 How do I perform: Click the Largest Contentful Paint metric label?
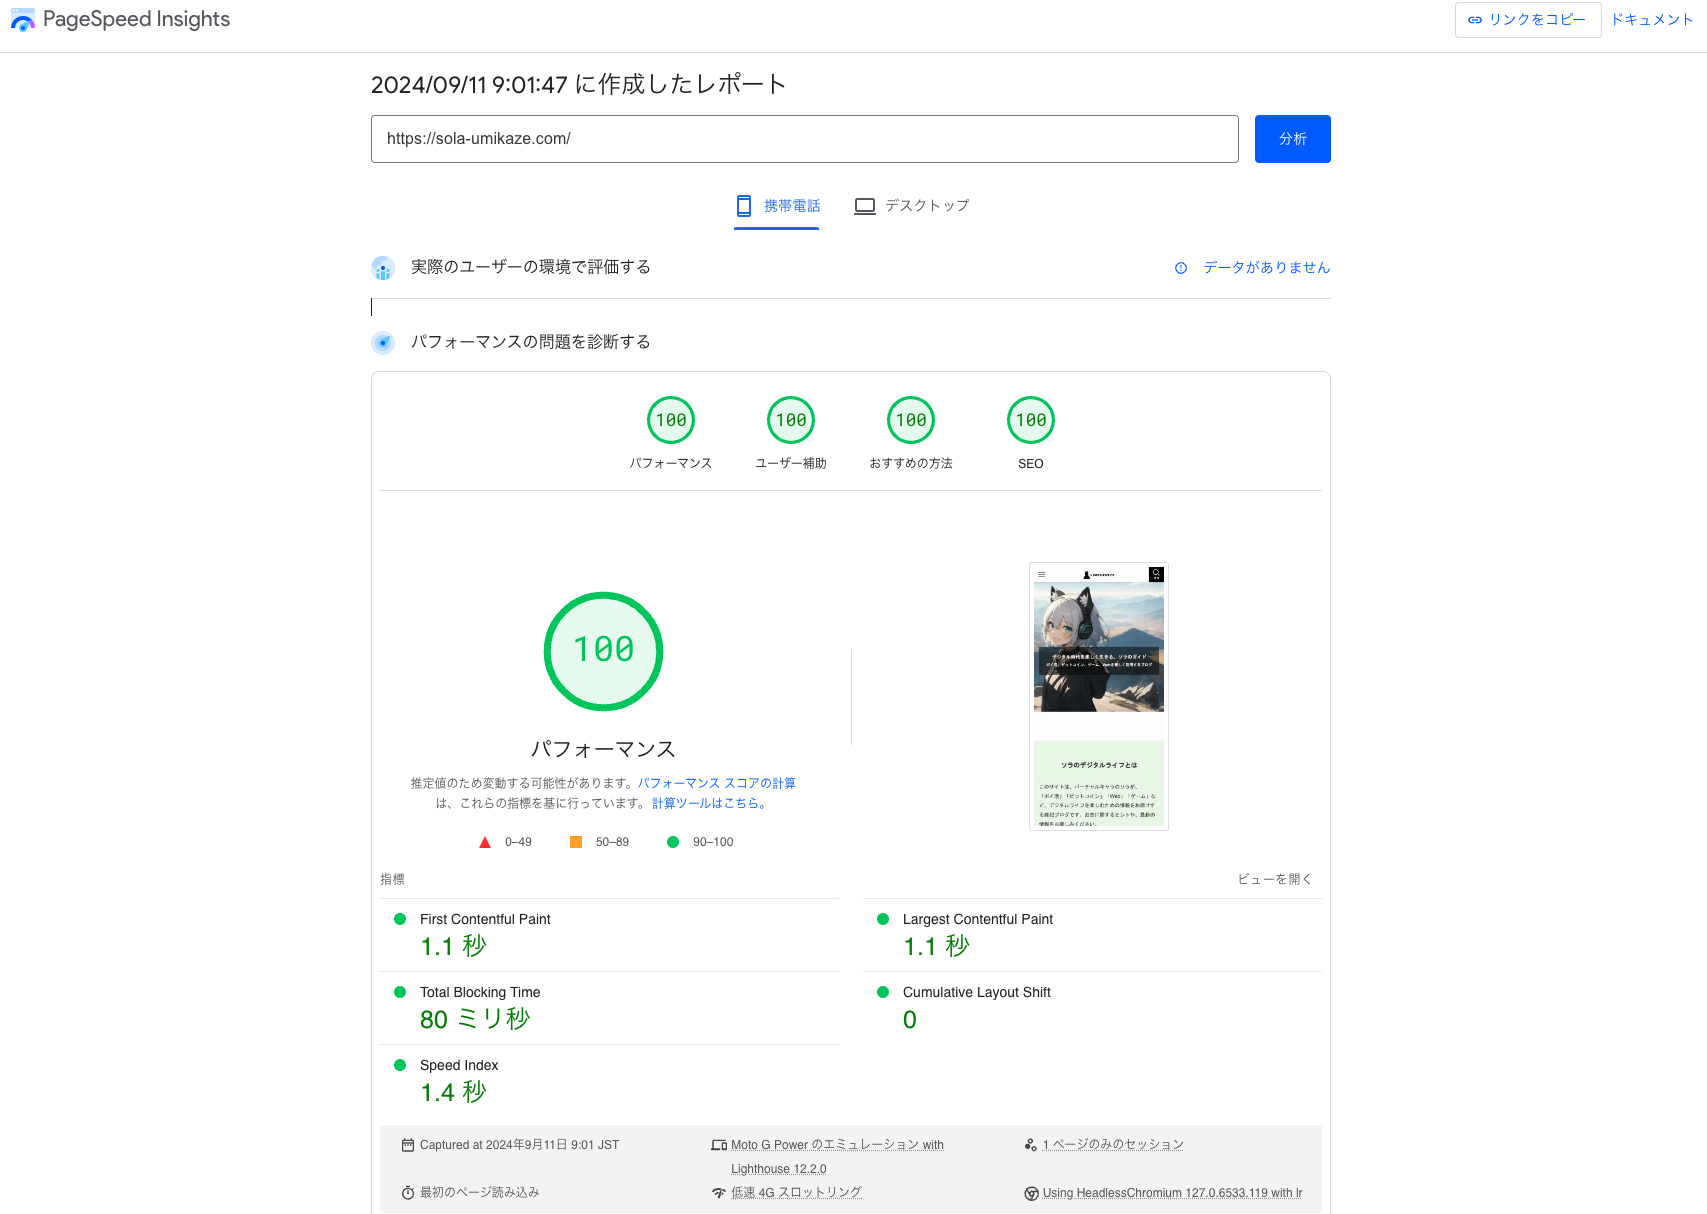click(x=978, y=919)
